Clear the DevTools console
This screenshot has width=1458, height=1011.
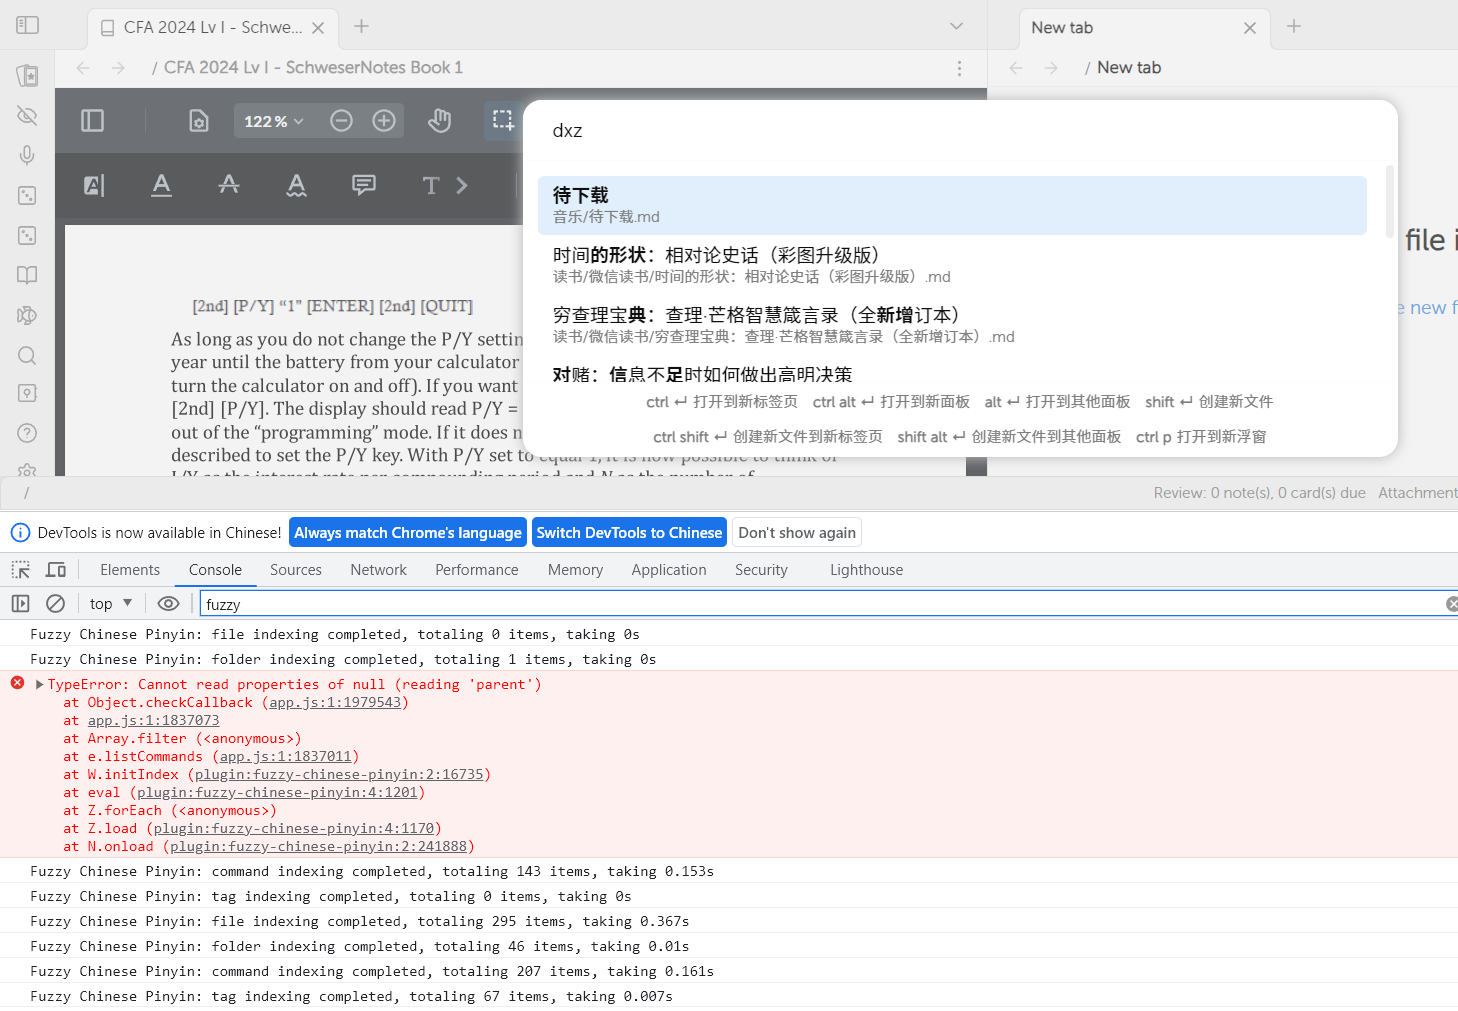pos(55,603)
